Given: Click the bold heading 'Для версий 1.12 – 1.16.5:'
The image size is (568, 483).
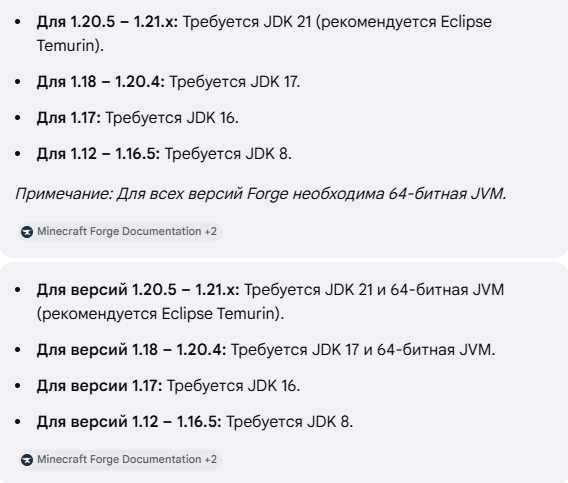Looking at the screenshot, I should click(129, 422).
